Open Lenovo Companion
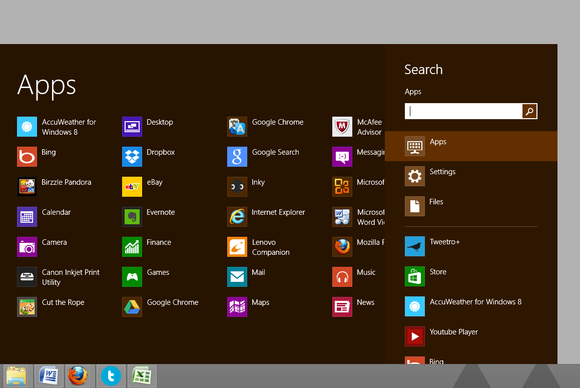Viewport: 580px width, 388px height. point(259,247)
